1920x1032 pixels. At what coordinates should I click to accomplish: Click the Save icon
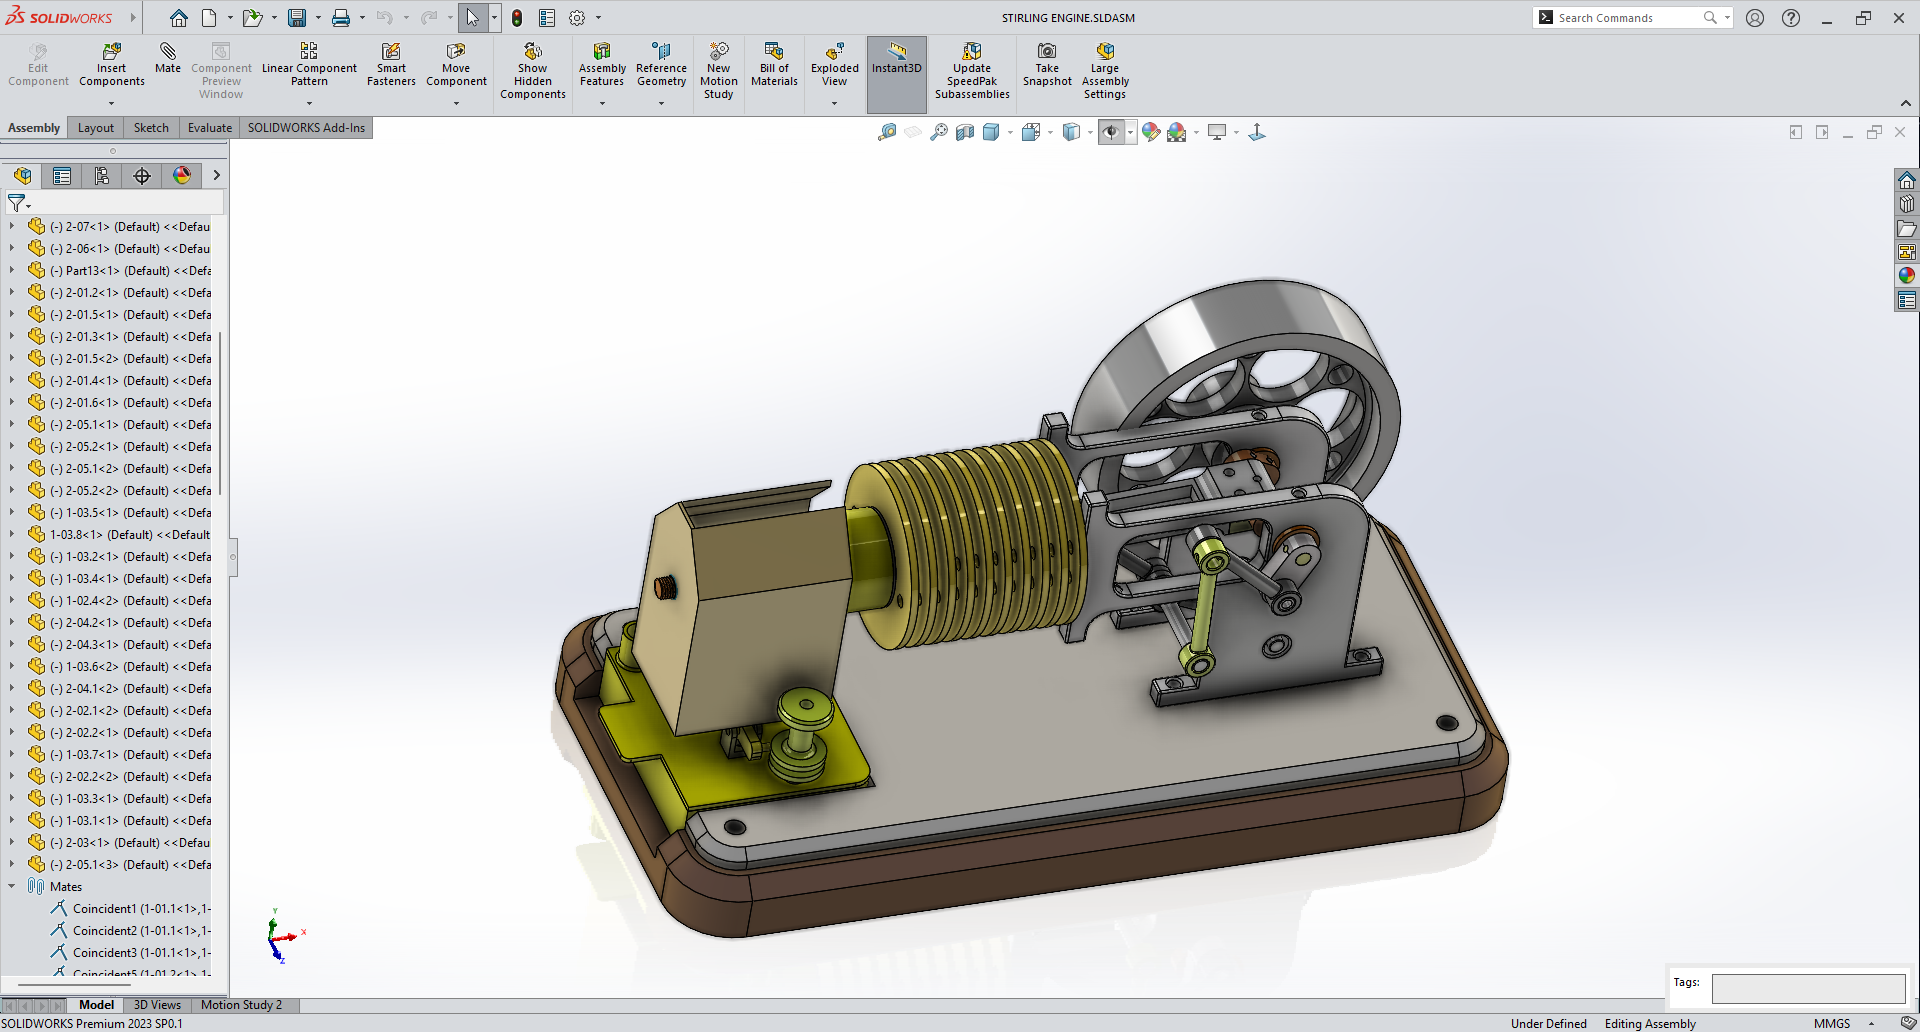[297, 18]
